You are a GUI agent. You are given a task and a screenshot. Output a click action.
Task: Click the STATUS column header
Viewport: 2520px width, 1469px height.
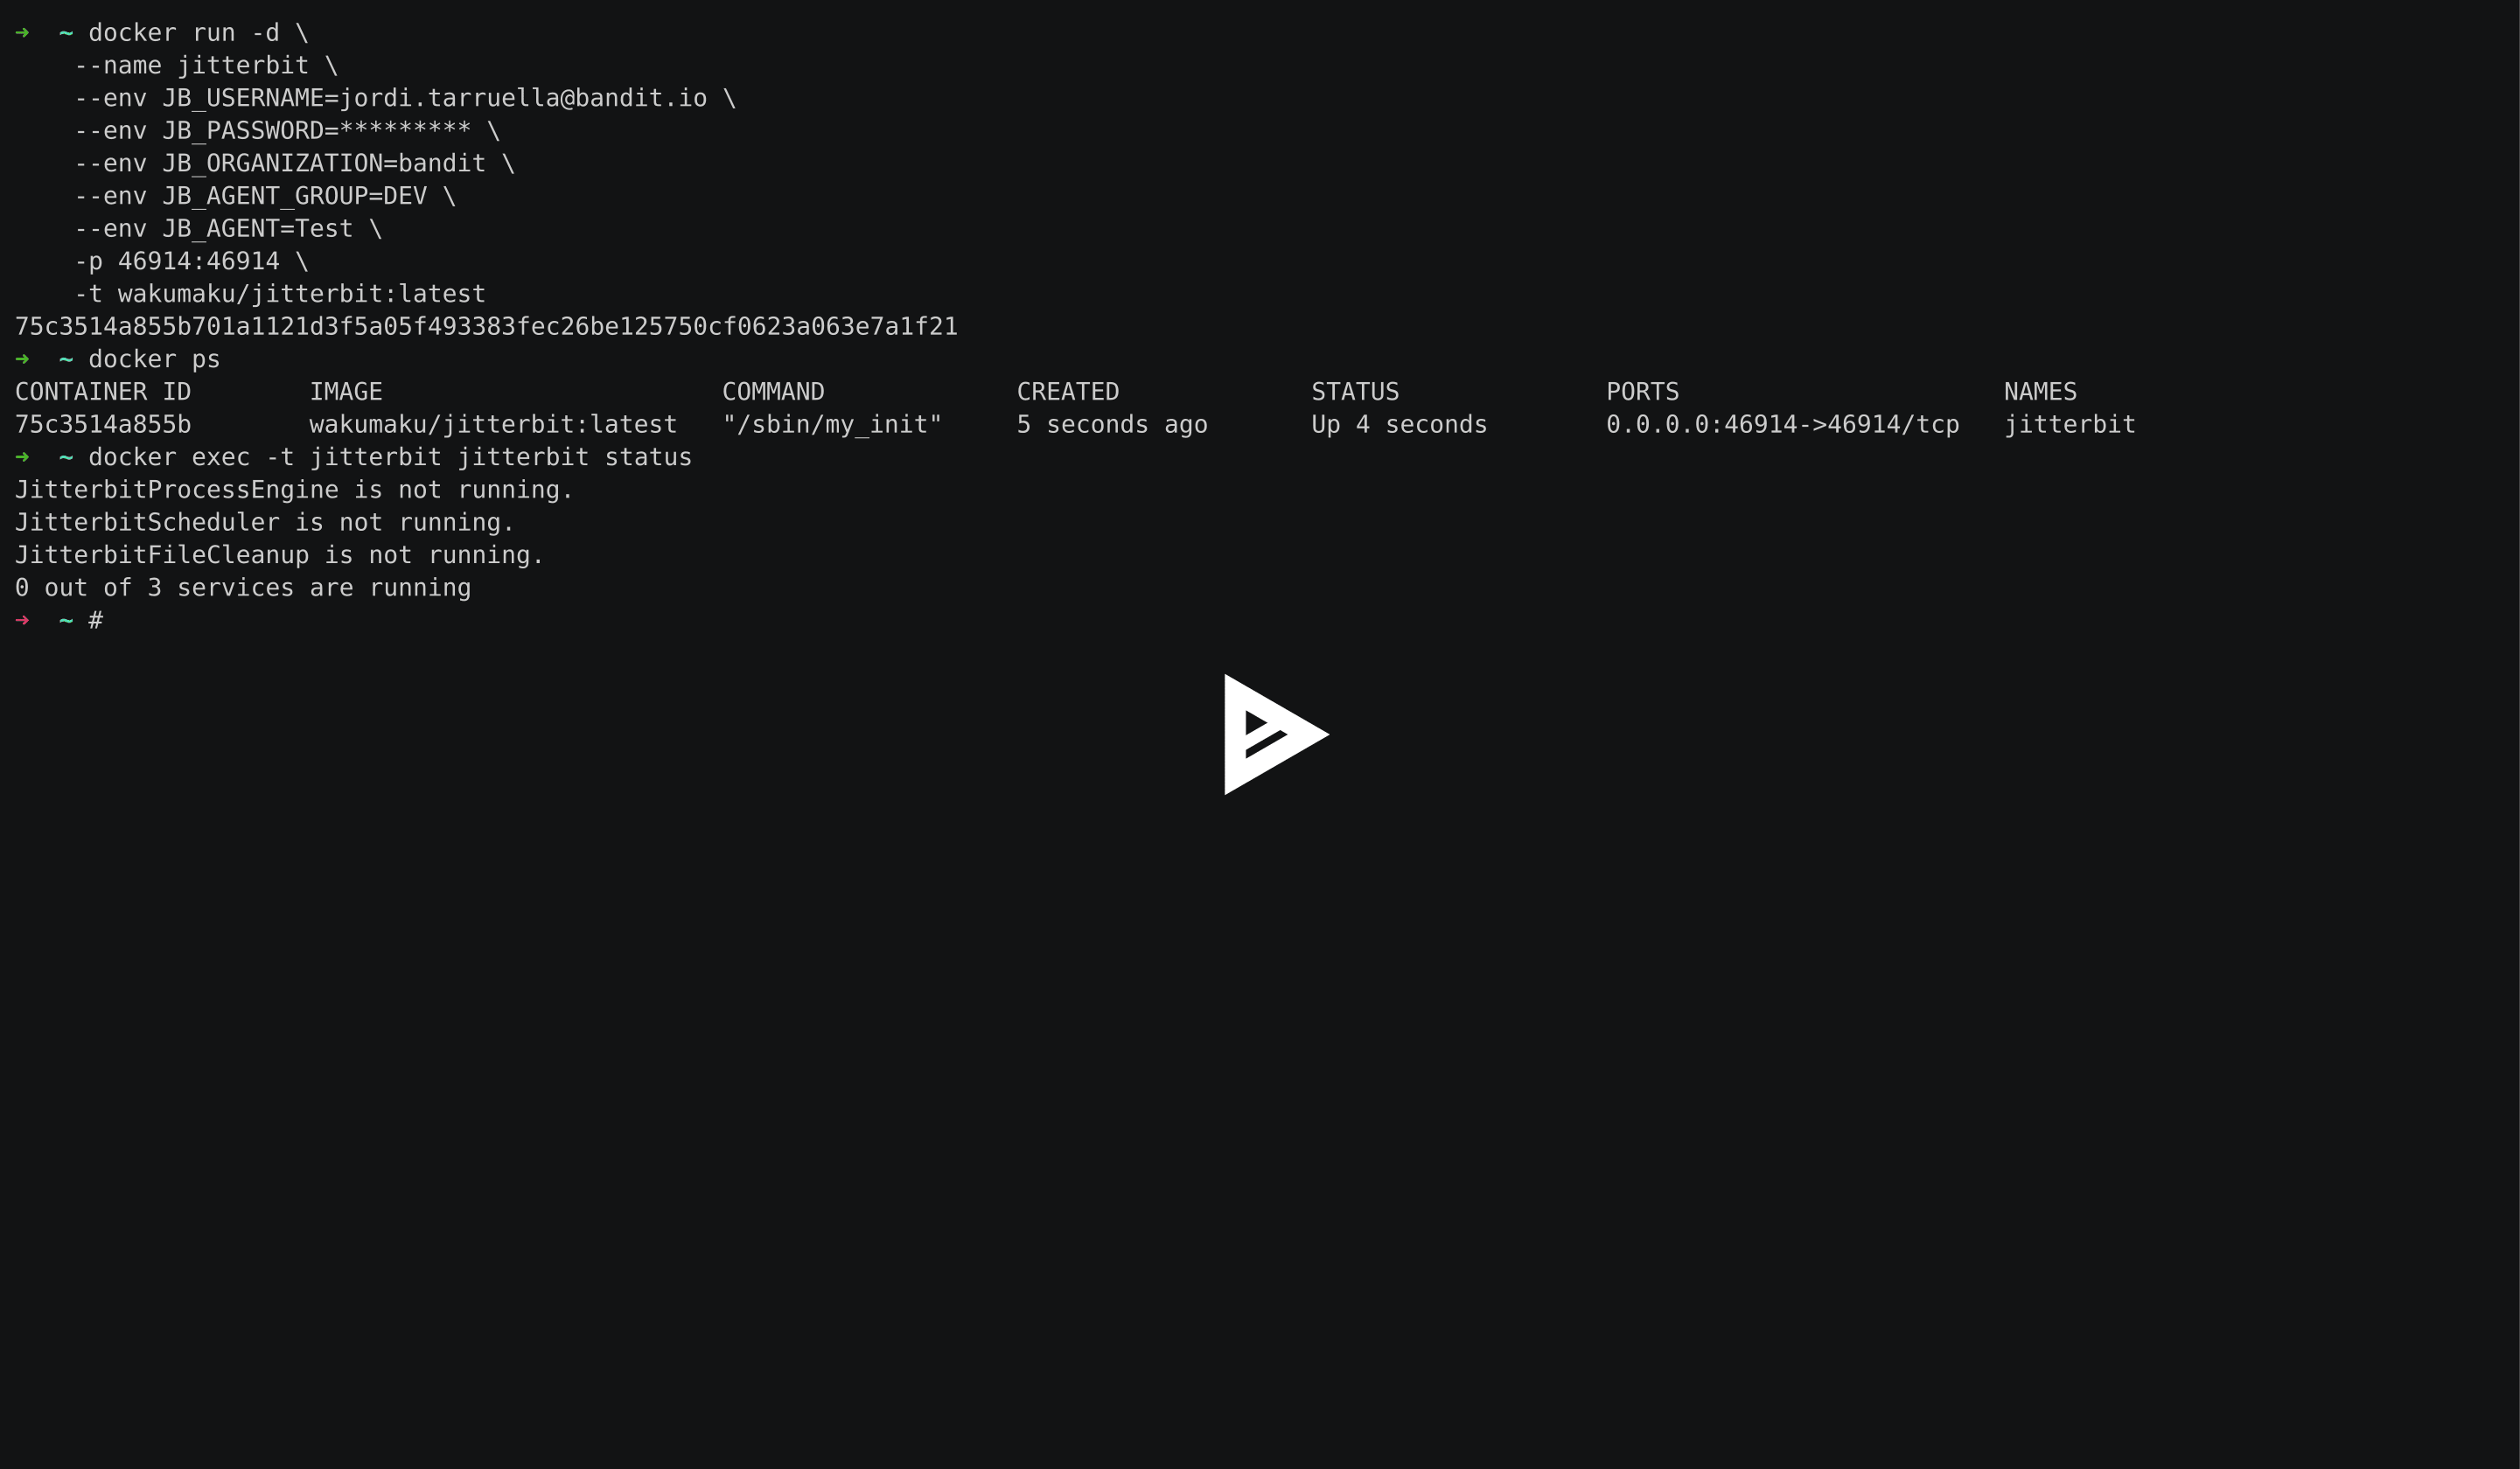point(1355,392)
